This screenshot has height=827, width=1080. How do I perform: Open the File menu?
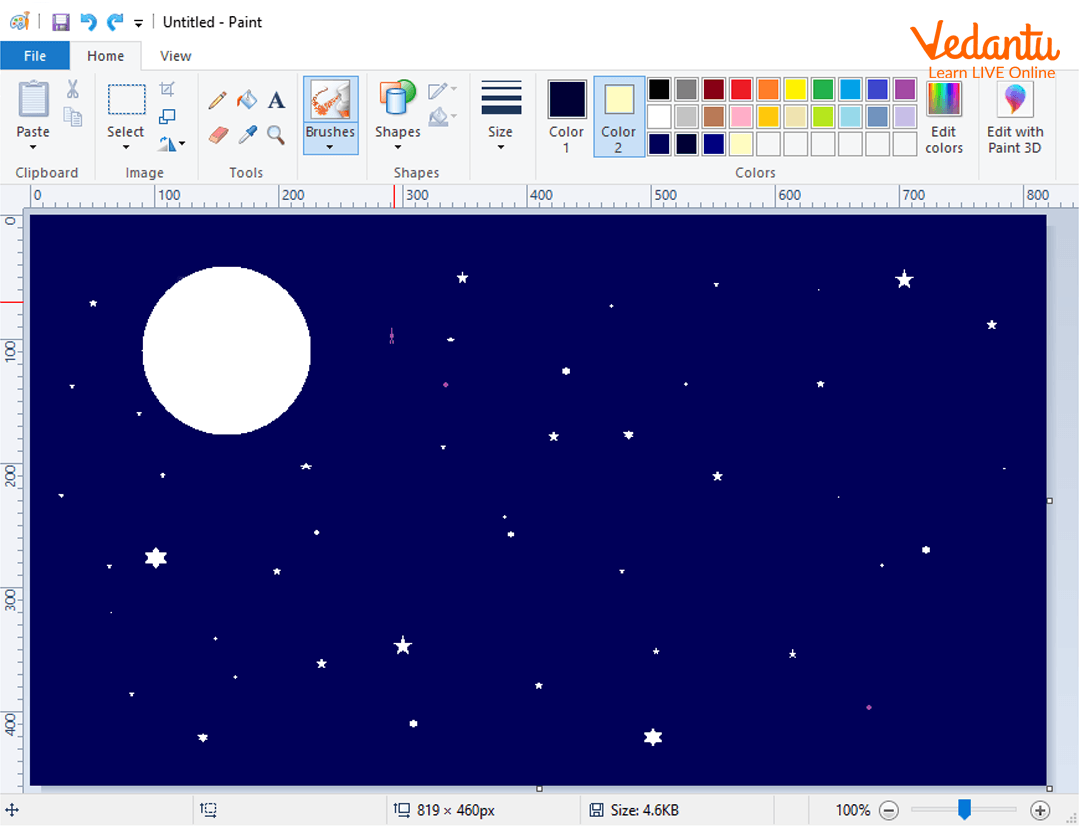click(35, 56)
